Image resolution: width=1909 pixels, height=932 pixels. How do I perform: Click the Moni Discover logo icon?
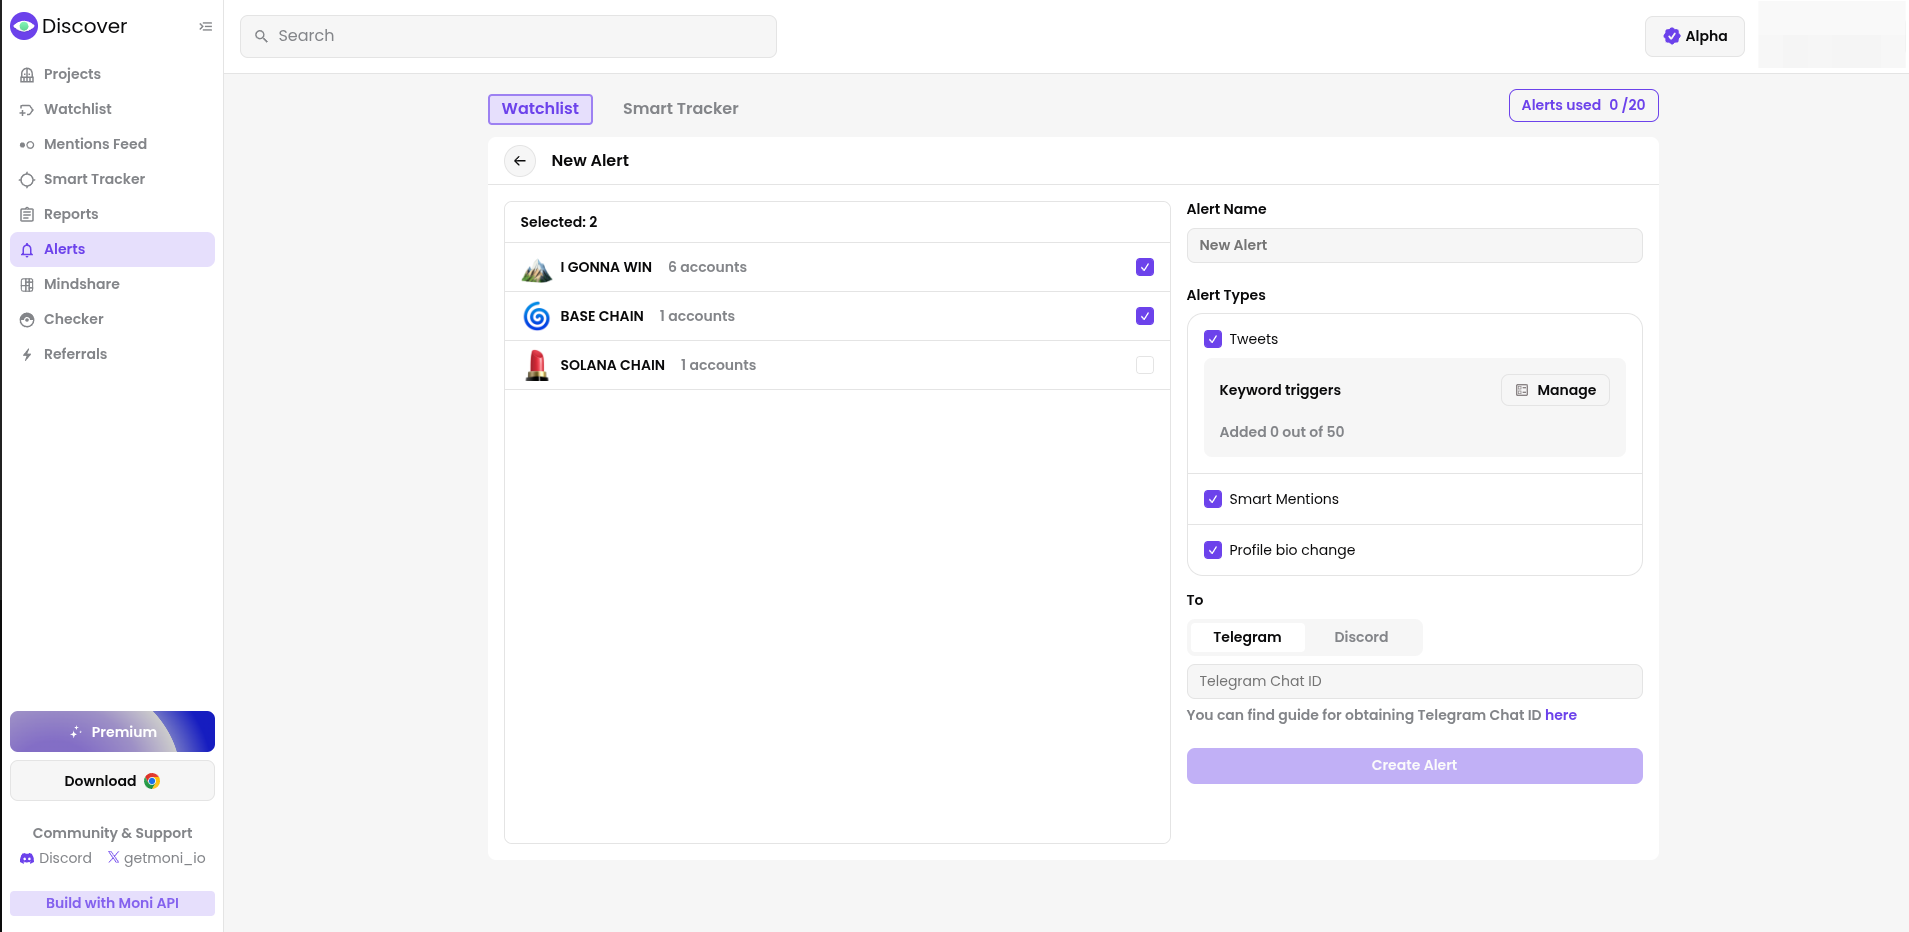click(x=24, y=26)
